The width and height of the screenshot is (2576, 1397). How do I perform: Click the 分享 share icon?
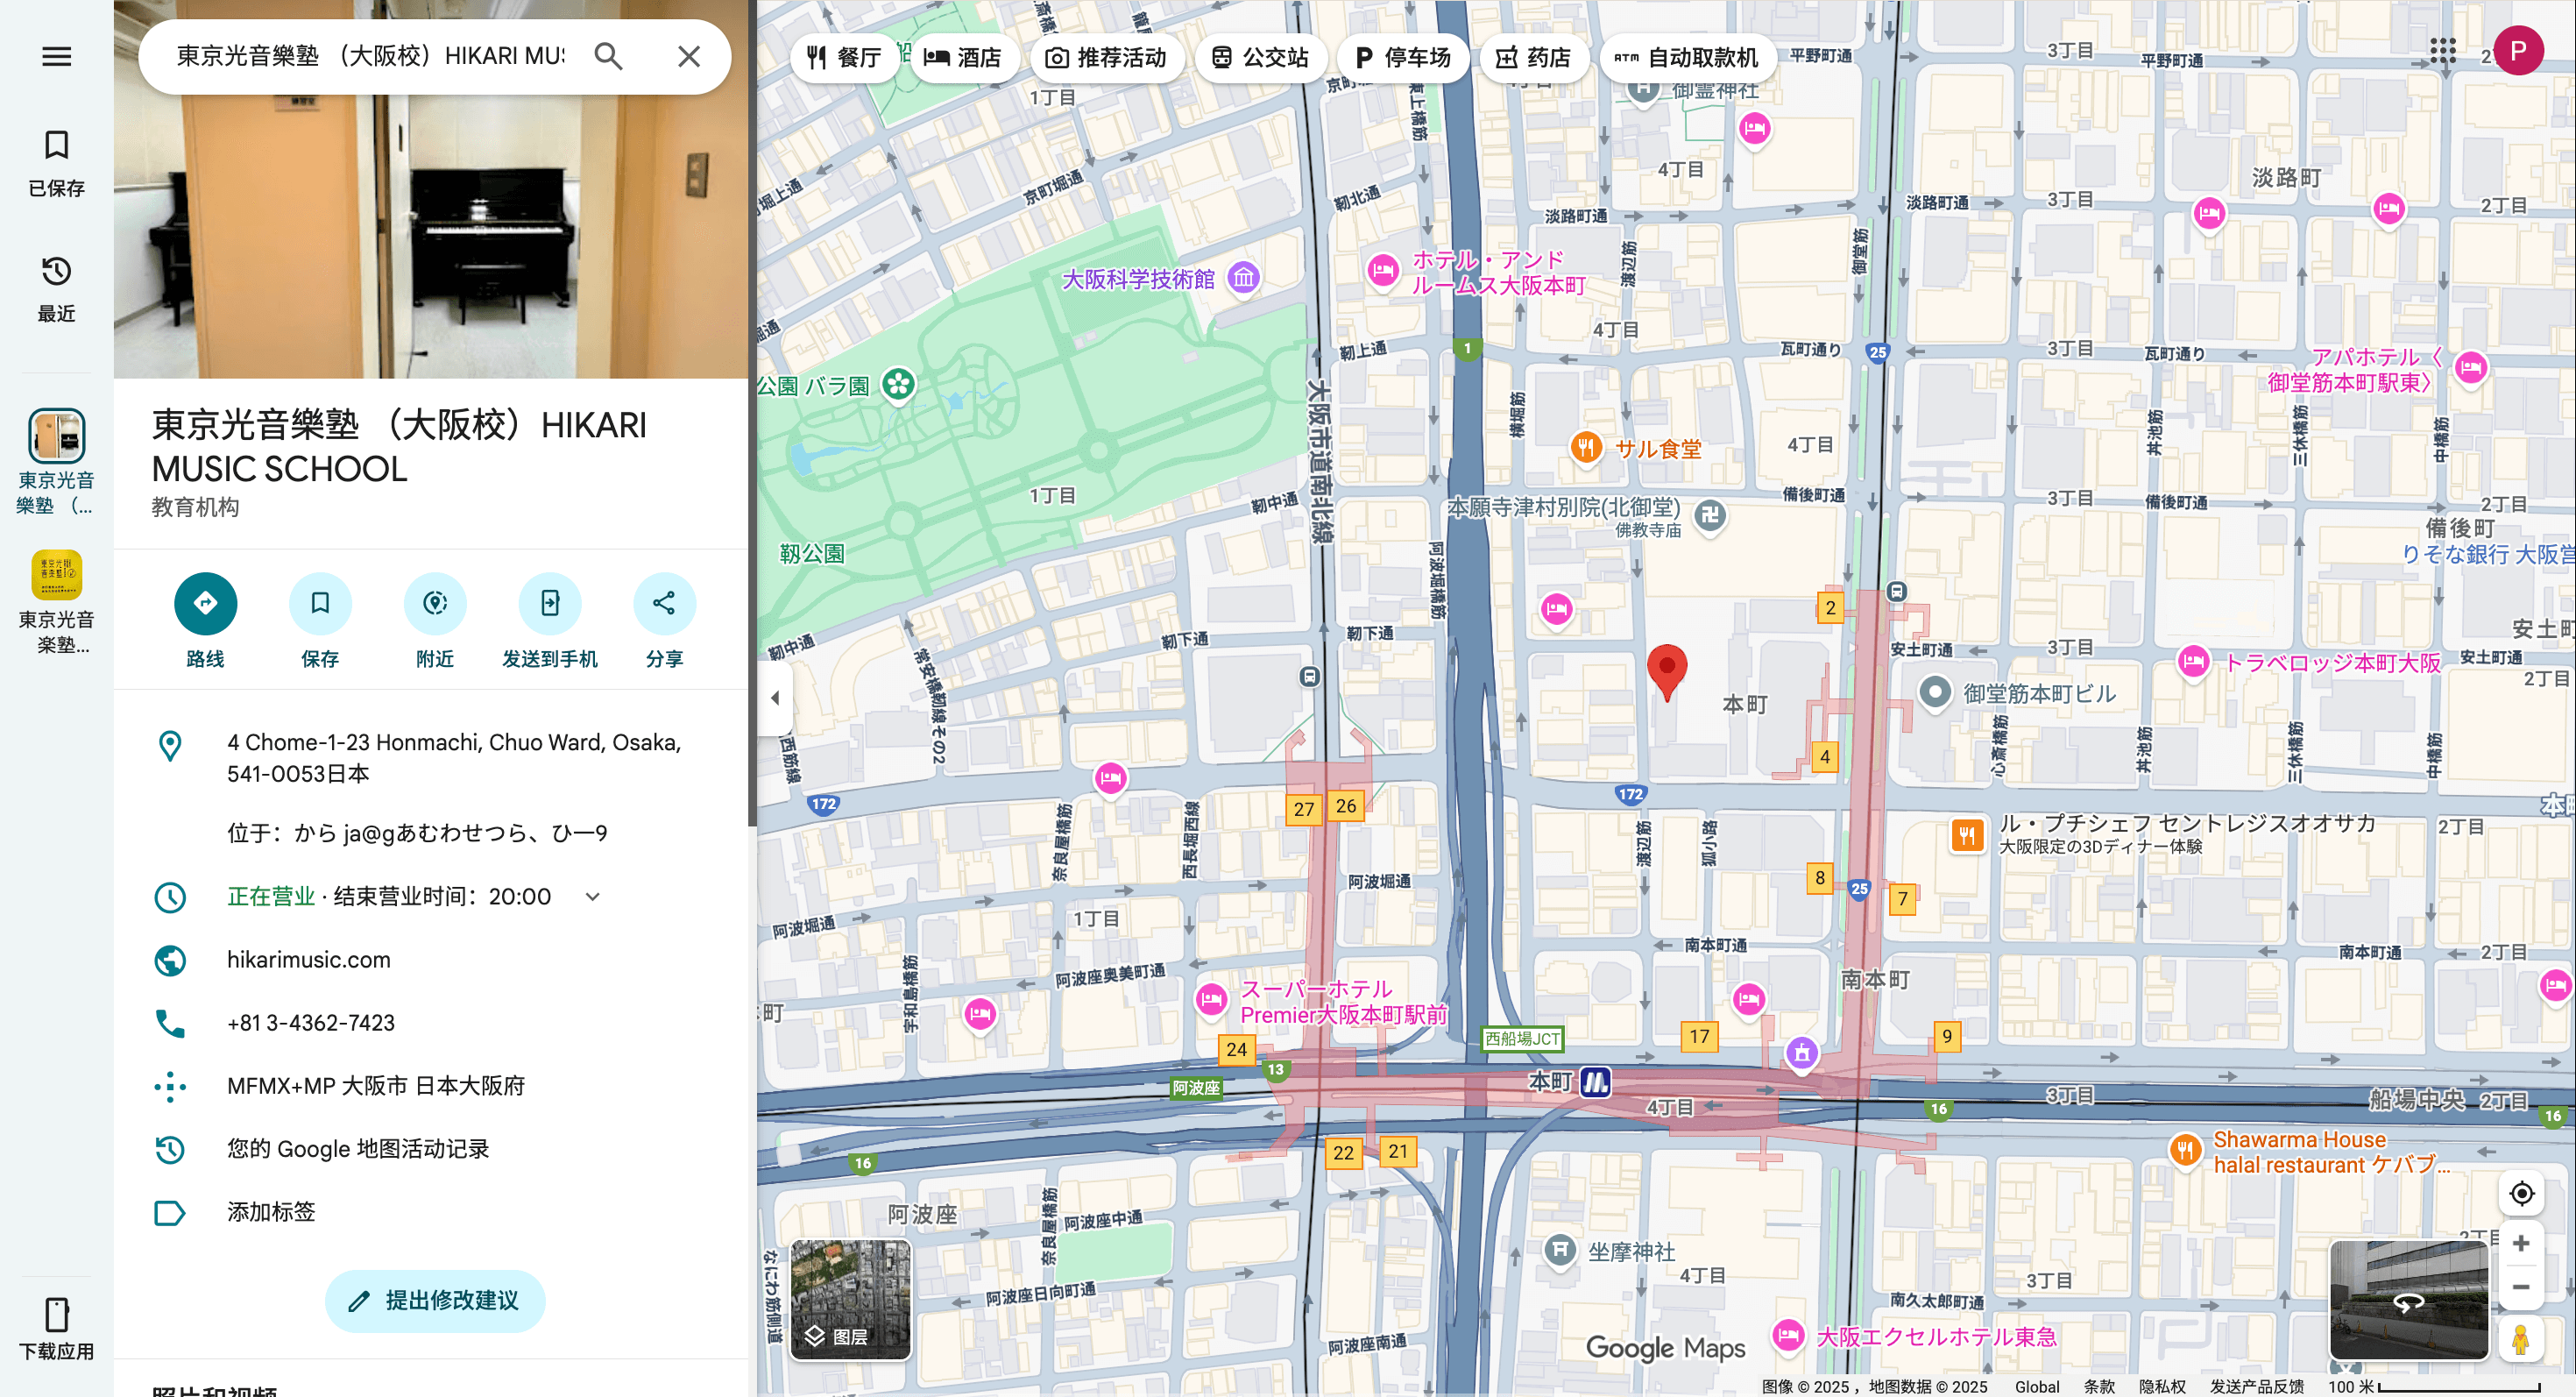pos(664,603)
